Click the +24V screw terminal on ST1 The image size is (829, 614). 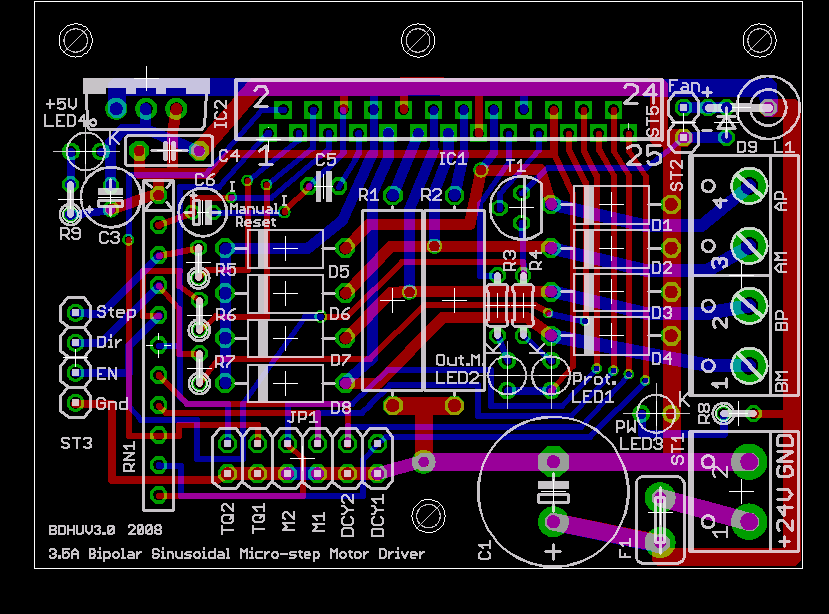(x=747, y=520)
